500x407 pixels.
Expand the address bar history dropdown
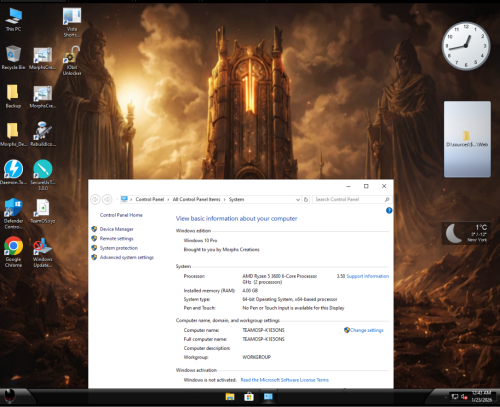pos(298,199)
